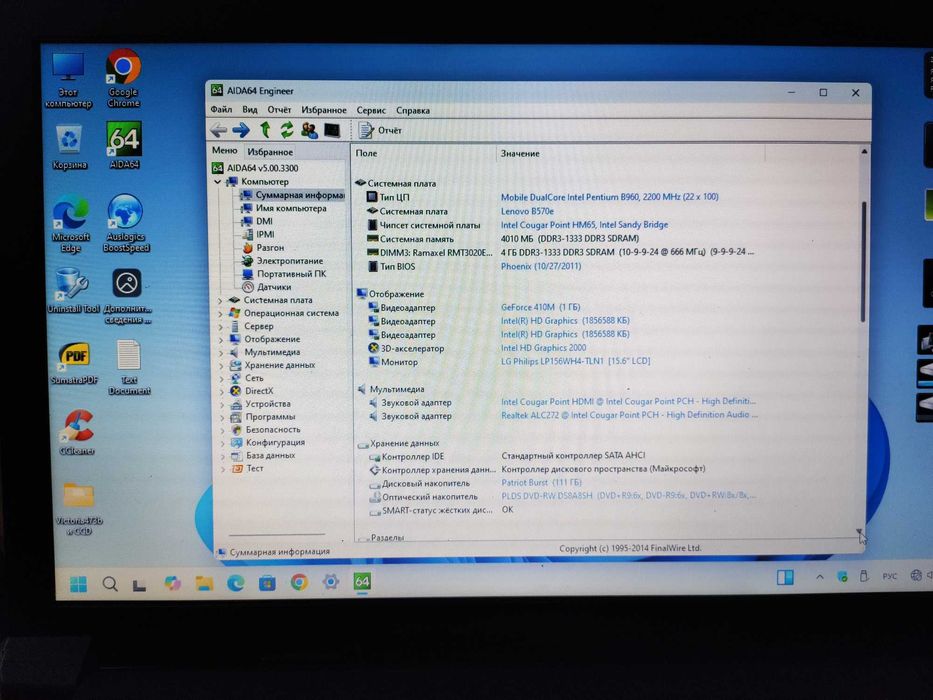Viewport: 933px width, 700px height.
Task: Select the Phoenix (10/27/2011) BIOS link
Action: pyautogui.click(x=541, y=266)
